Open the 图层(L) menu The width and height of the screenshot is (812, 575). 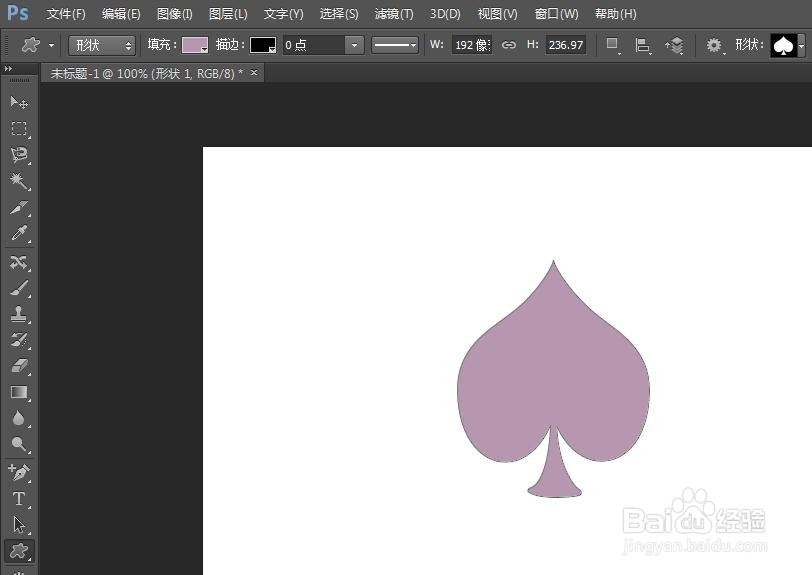pos(228,14)
